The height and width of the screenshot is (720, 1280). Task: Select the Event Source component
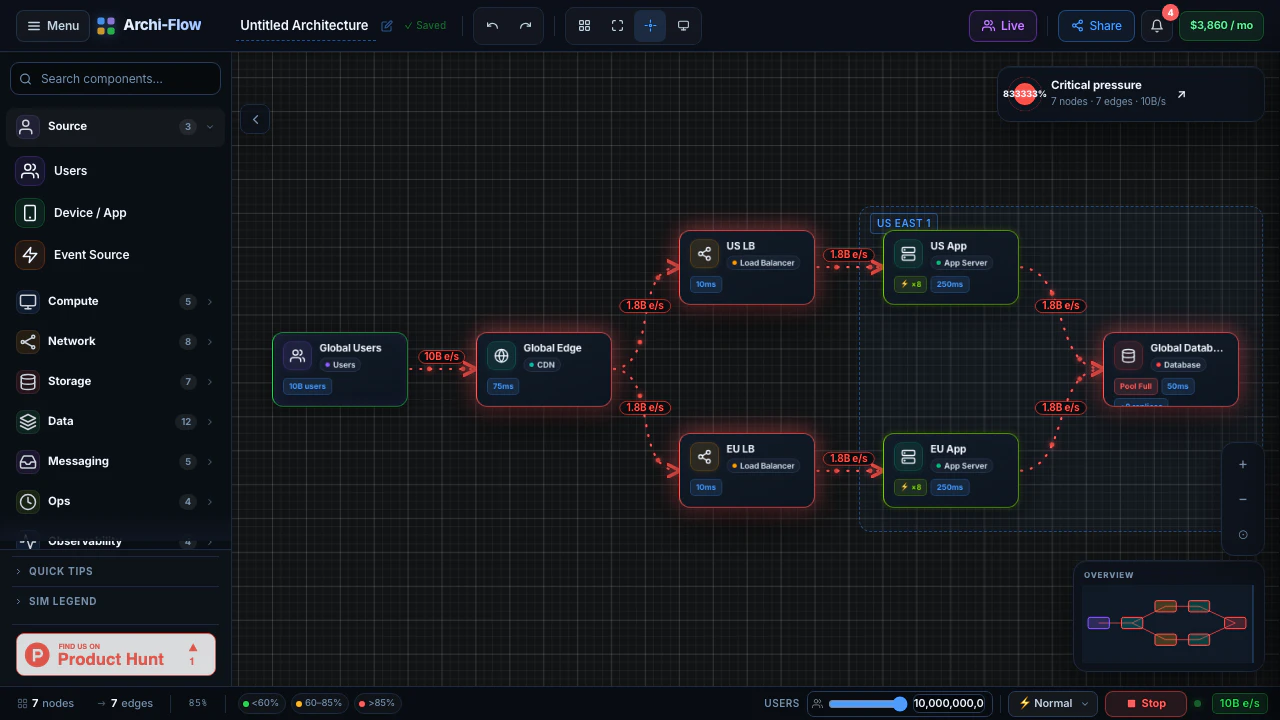[x=115, y=255]
